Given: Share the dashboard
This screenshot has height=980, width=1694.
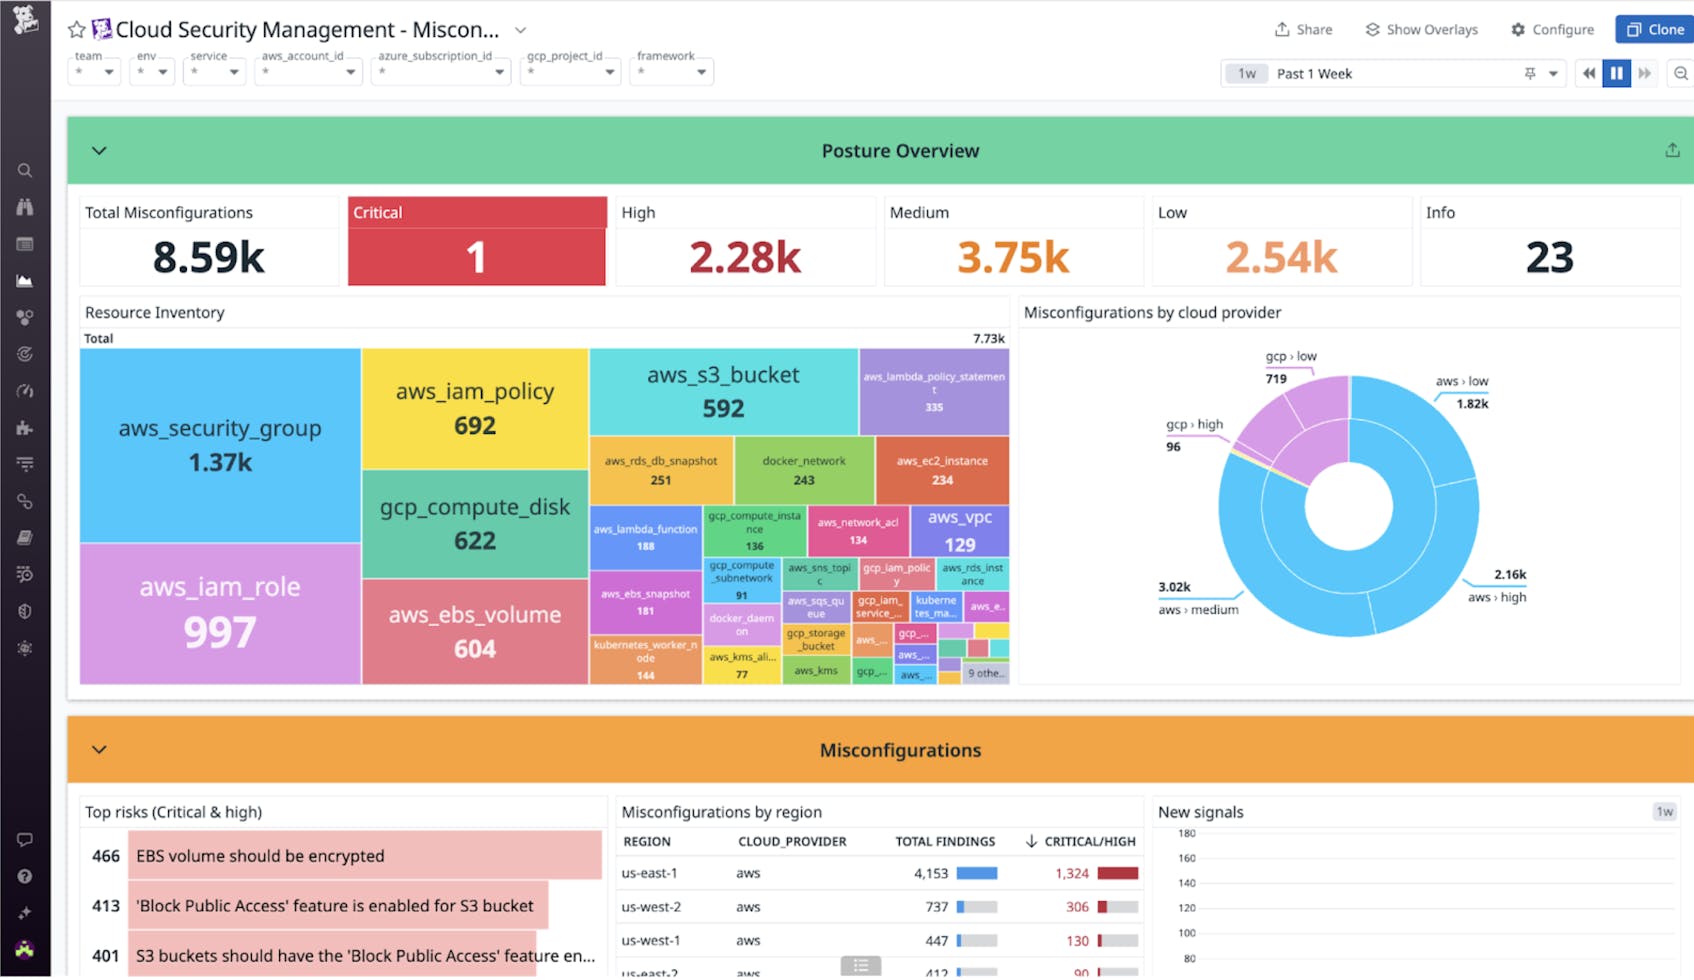Looking at the screenshot, I should click(x=1303, y=29).
